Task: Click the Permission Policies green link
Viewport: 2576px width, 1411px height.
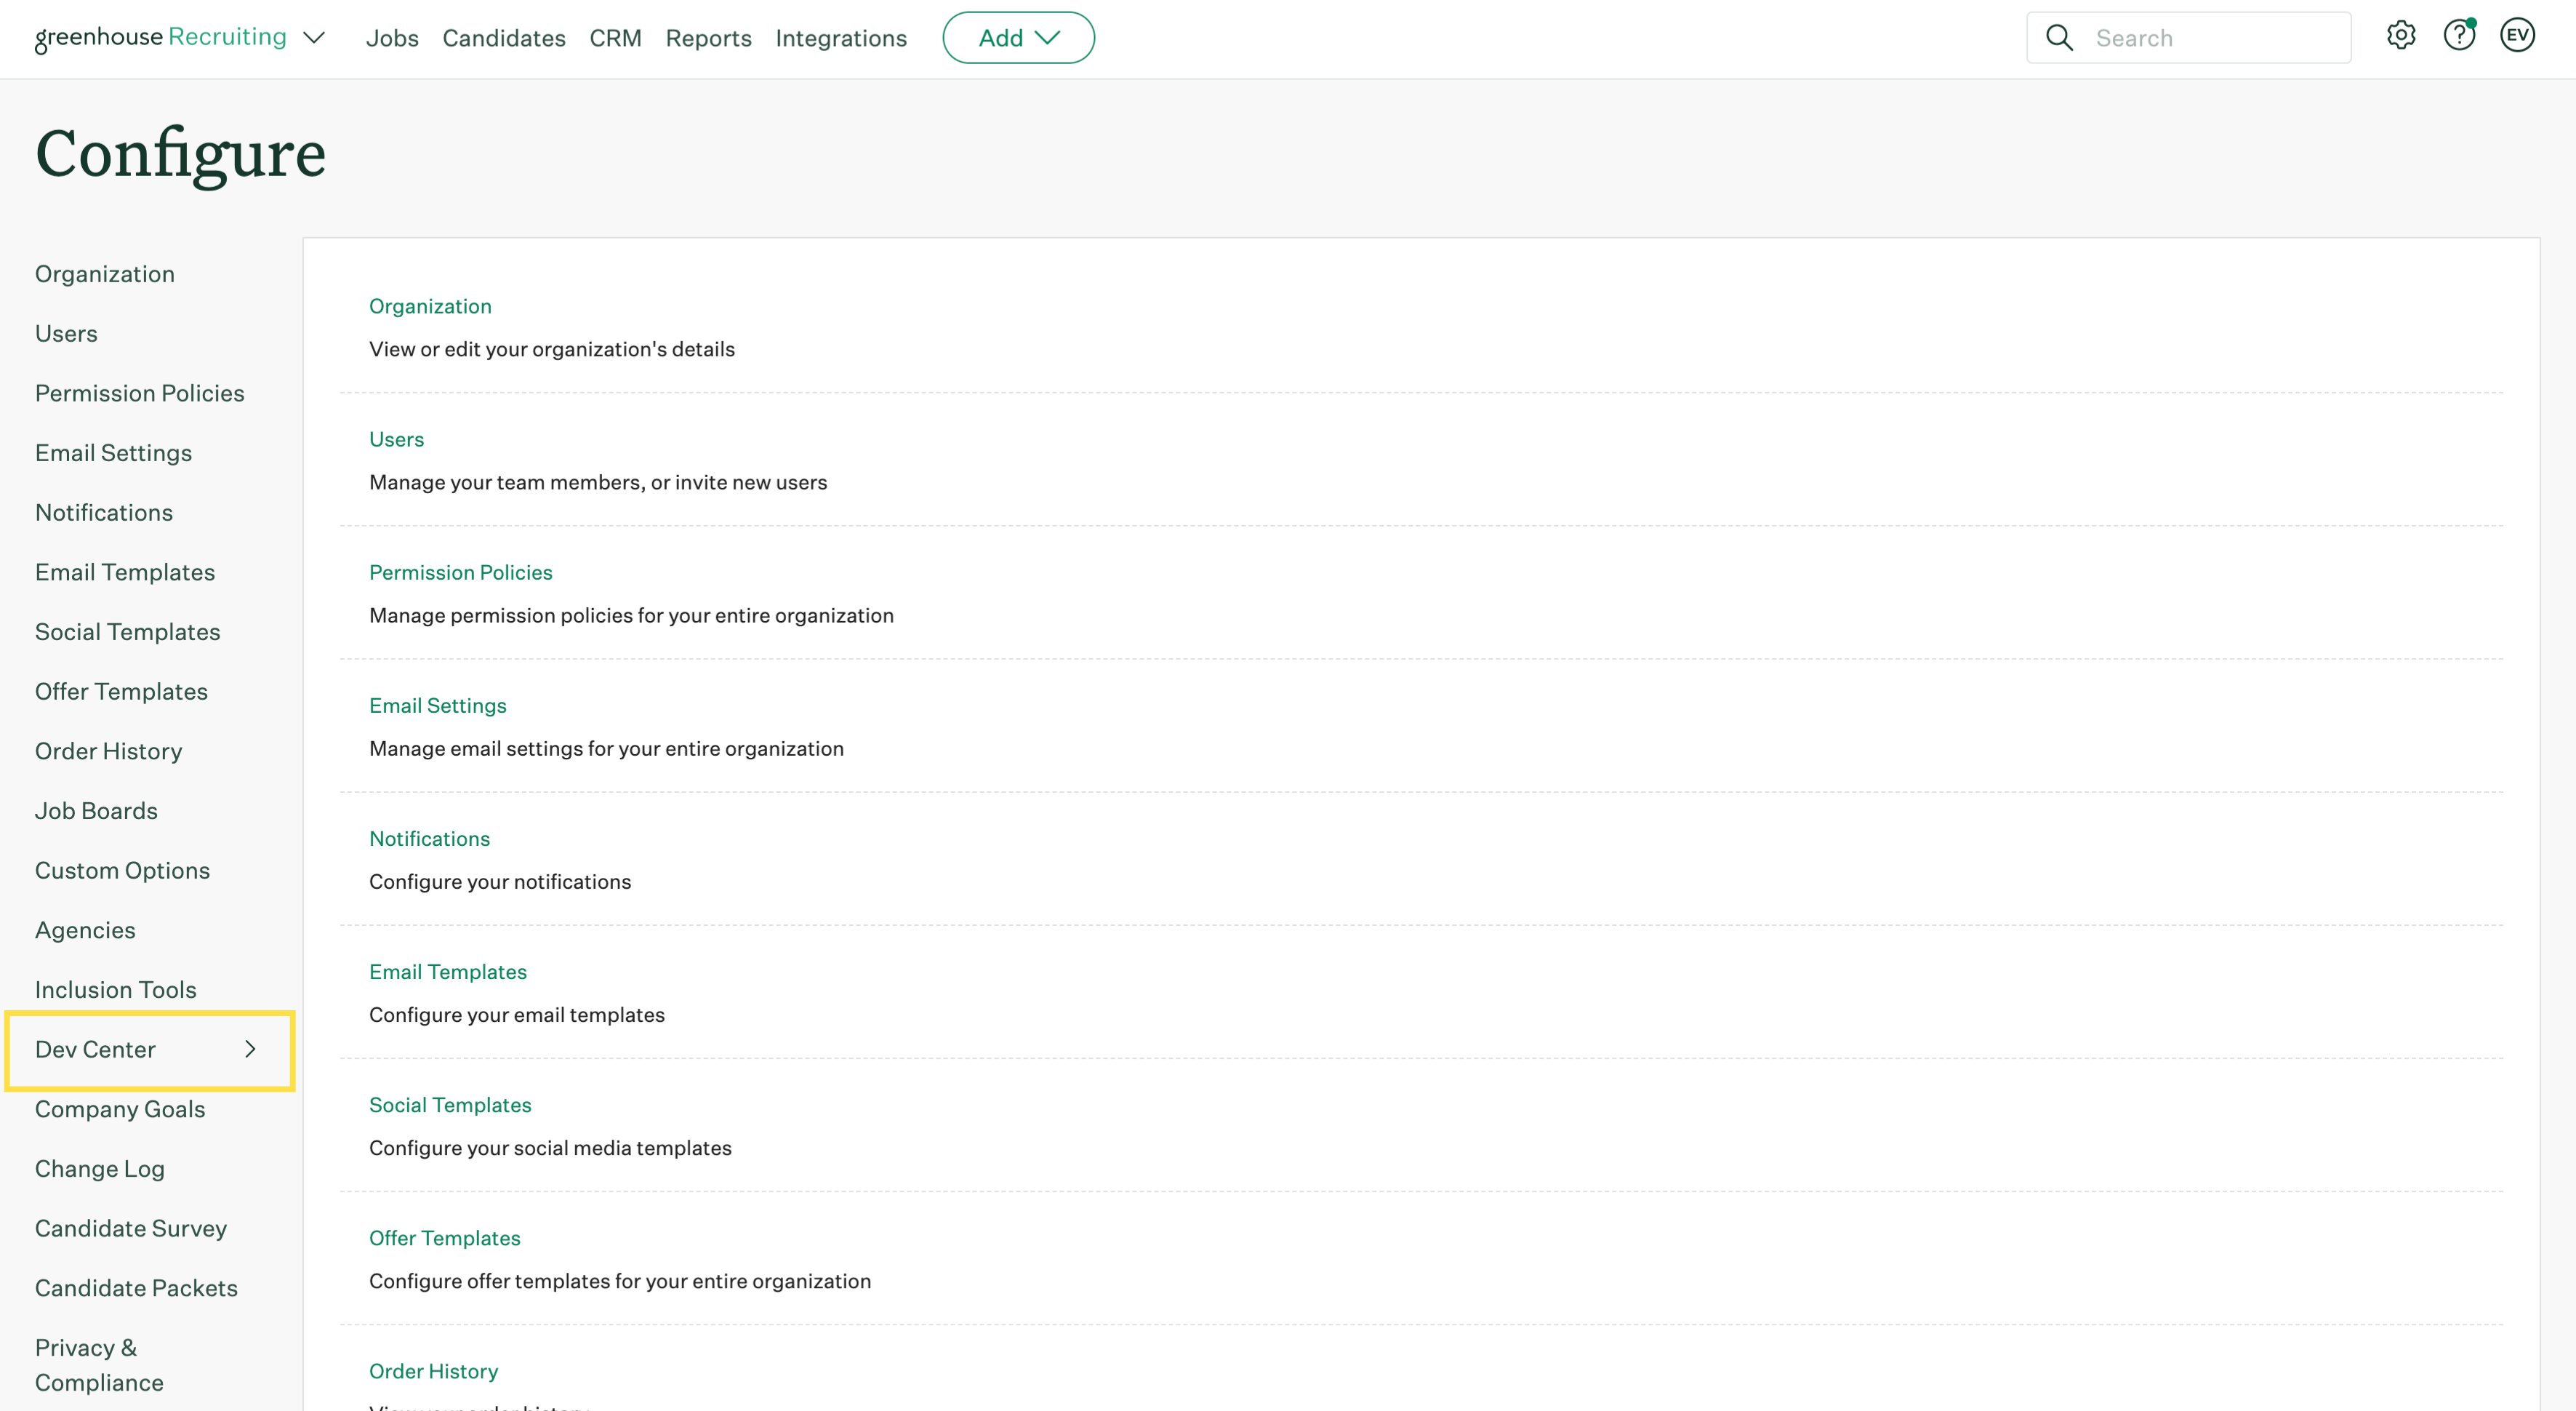Action: [x=460, y=572]
